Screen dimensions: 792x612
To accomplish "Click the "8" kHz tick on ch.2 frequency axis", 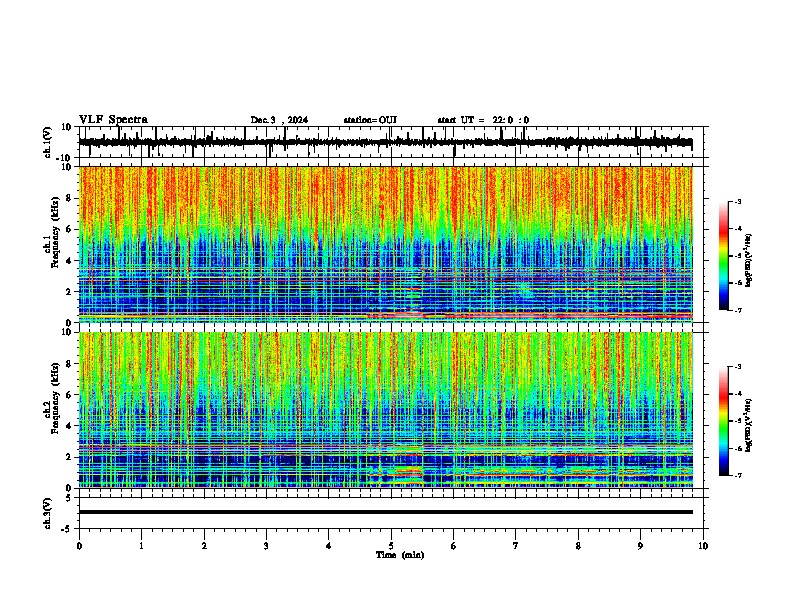I will pyautogui.click(x=69, y=364).
